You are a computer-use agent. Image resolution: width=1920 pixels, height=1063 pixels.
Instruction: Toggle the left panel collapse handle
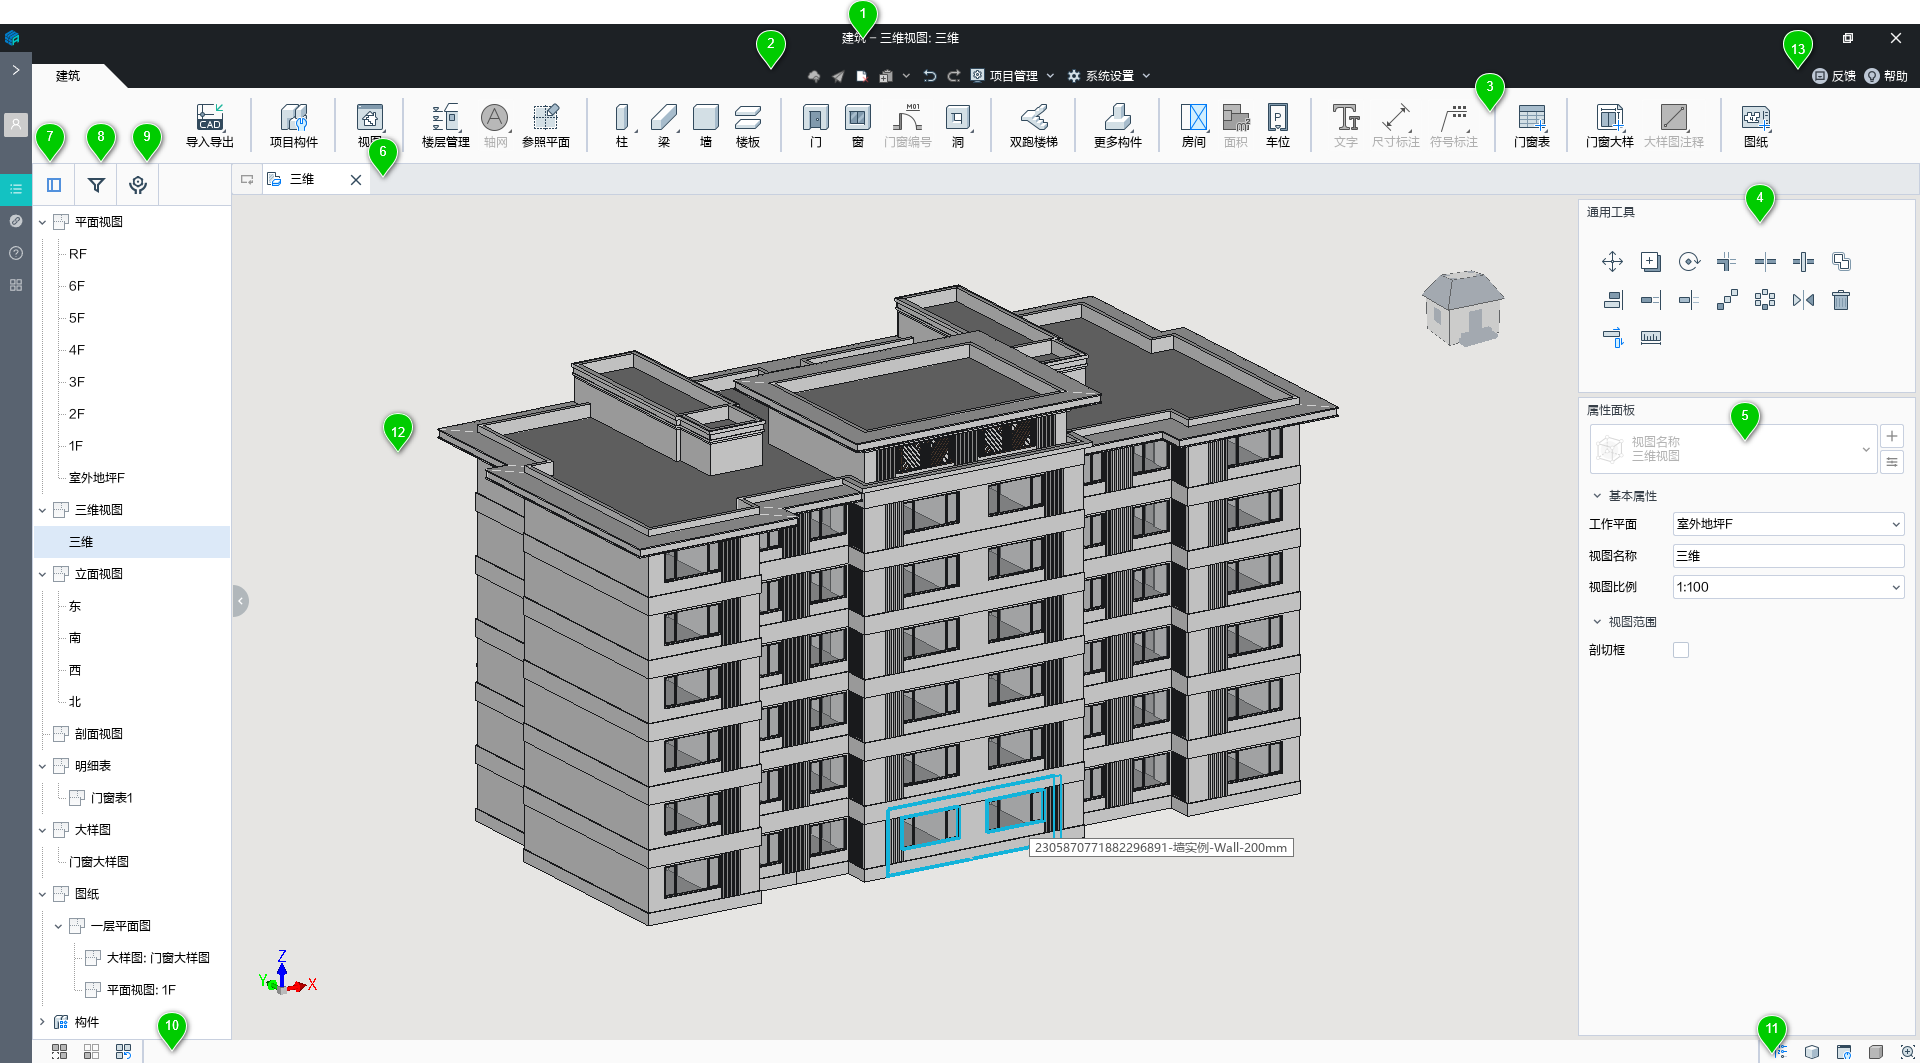coord(240,601)
